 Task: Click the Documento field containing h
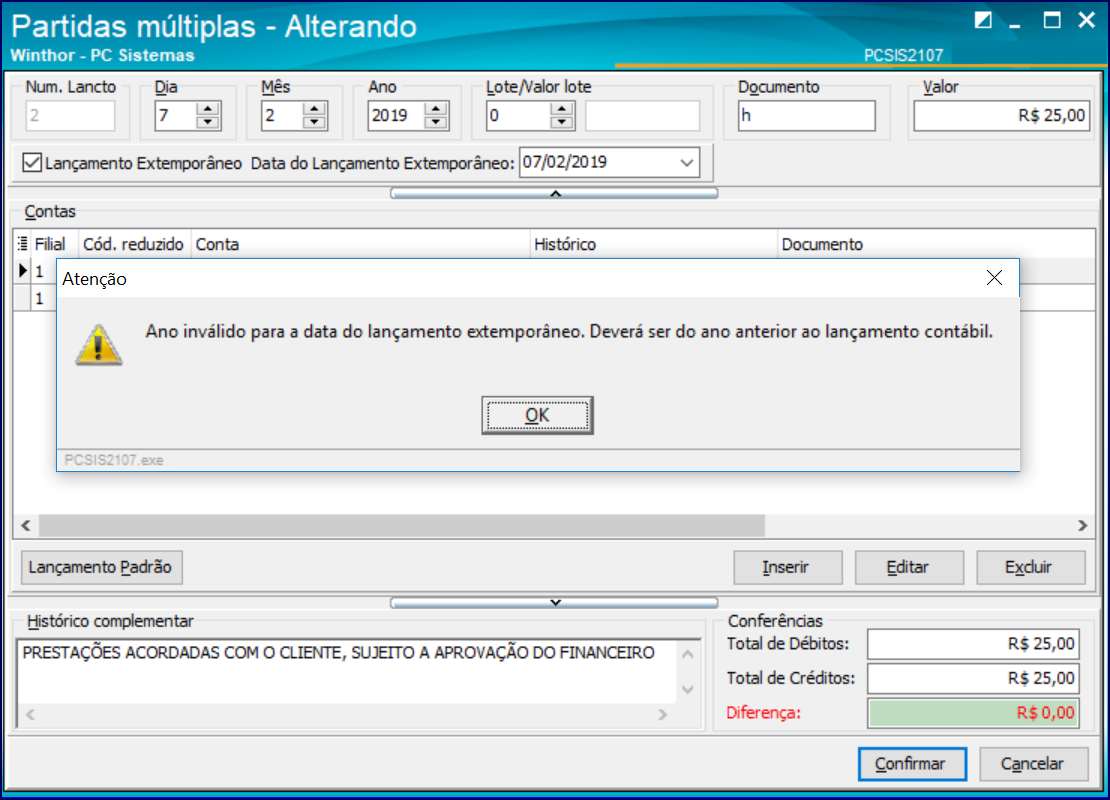click(806, 115)
